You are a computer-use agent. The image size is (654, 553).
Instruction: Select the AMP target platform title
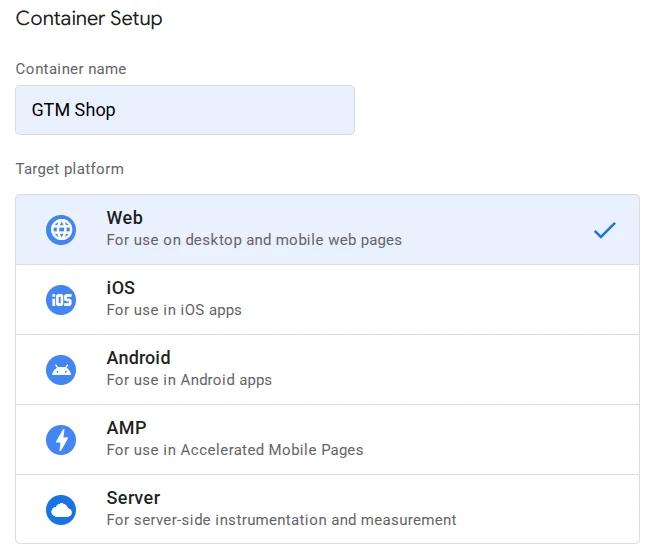point(126,428)
